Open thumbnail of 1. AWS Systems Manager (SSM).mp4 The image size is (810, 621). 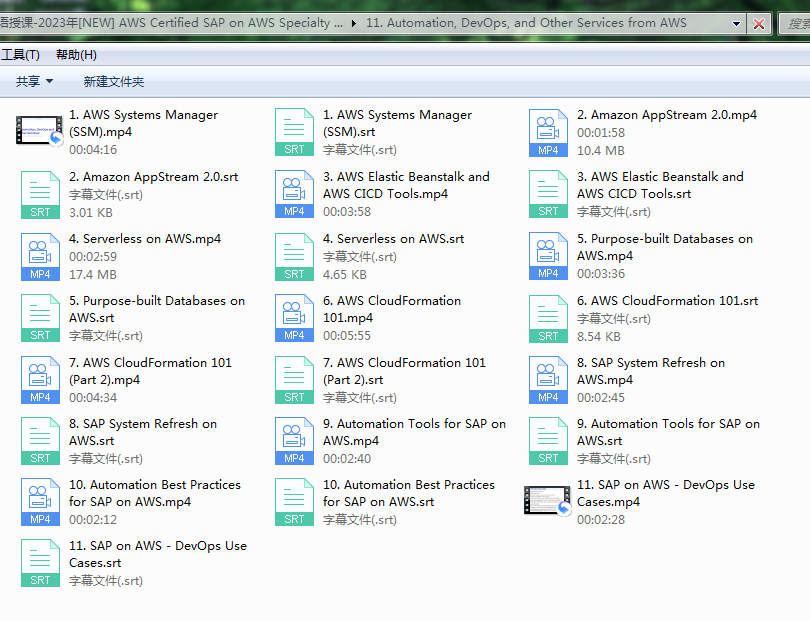[x=39, y=130]
